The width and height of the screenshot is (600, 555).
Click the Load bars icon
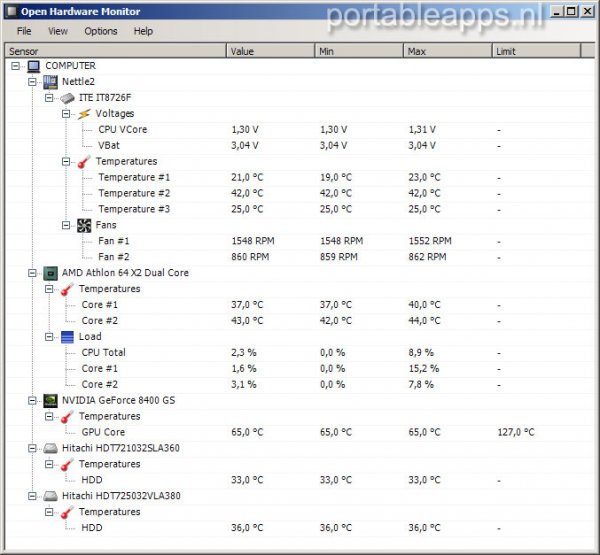click(67, 337)
